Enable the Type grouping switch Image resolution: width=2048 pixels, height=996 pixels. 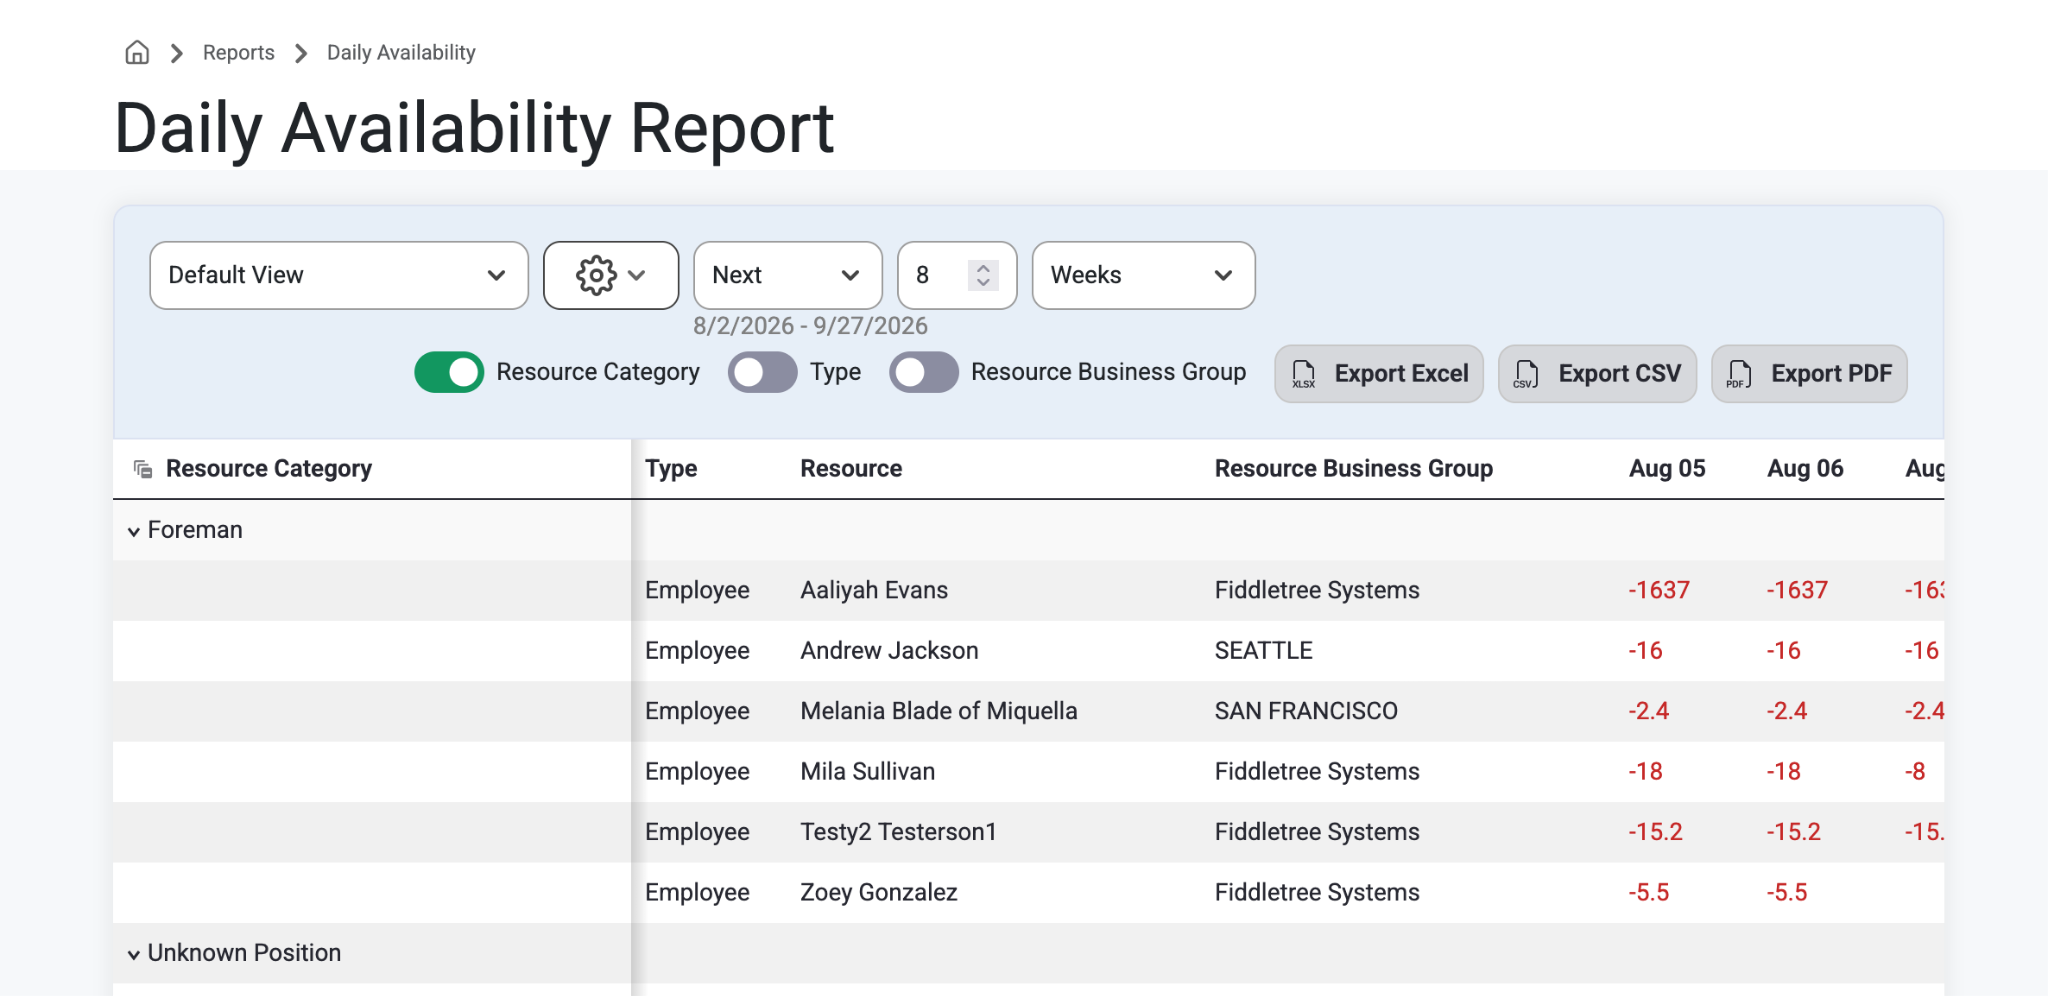coord(762,372)
